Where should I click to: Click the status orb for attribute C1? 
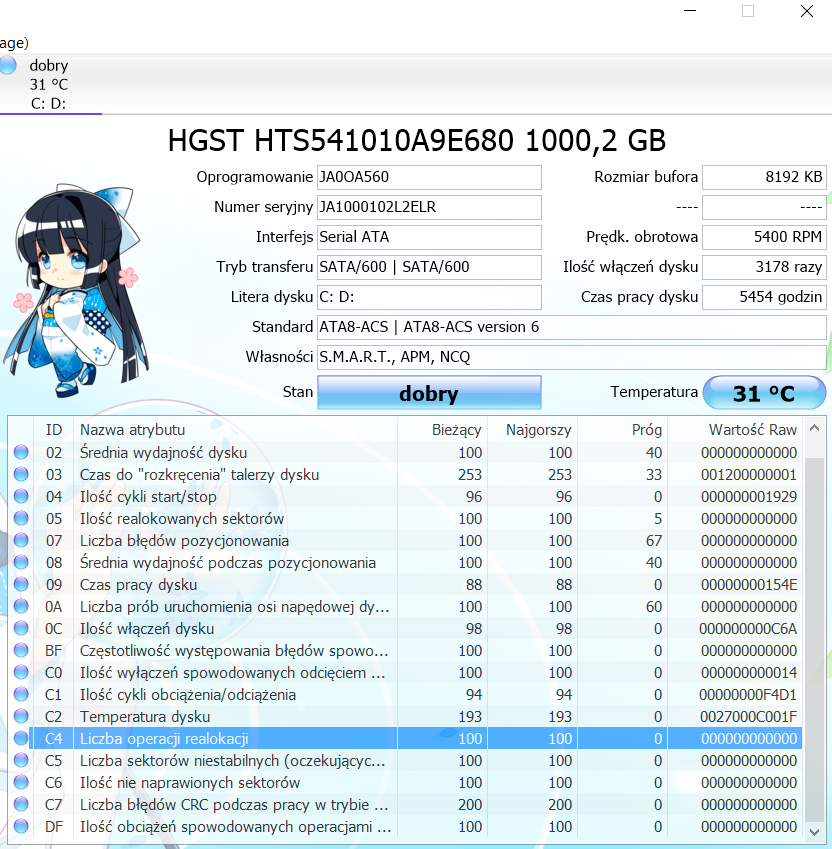(21, 695)
